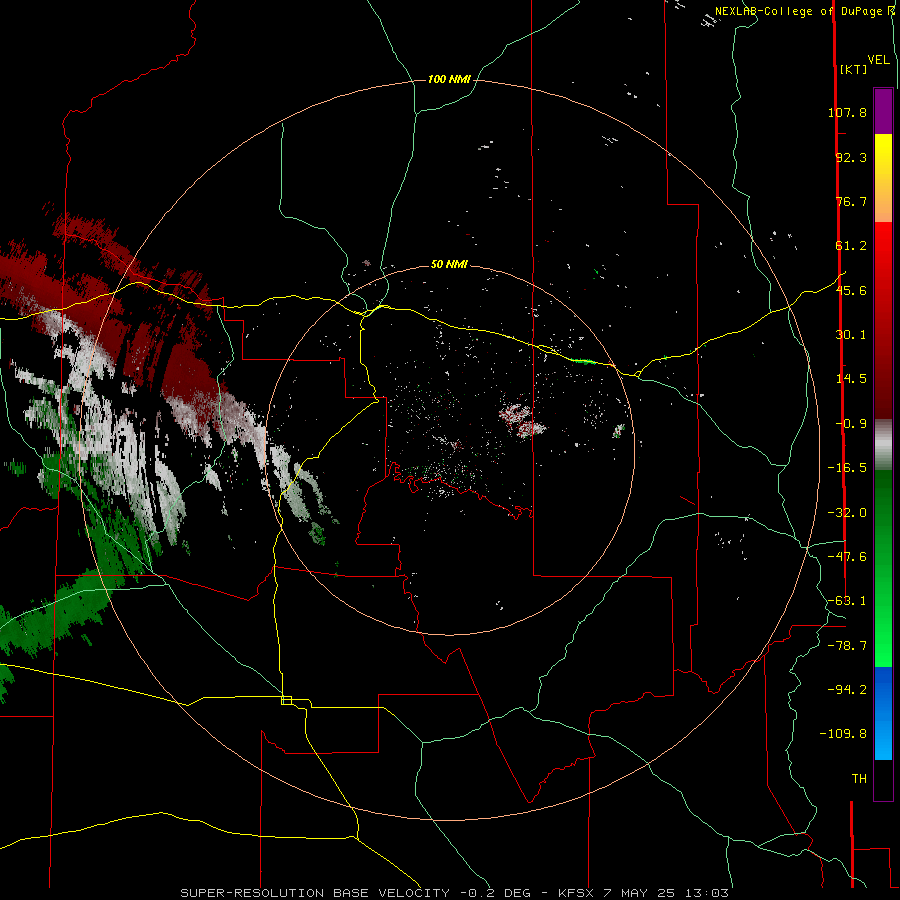
Task: Select the 45.6 legend value
Action: tap(851, 290)
